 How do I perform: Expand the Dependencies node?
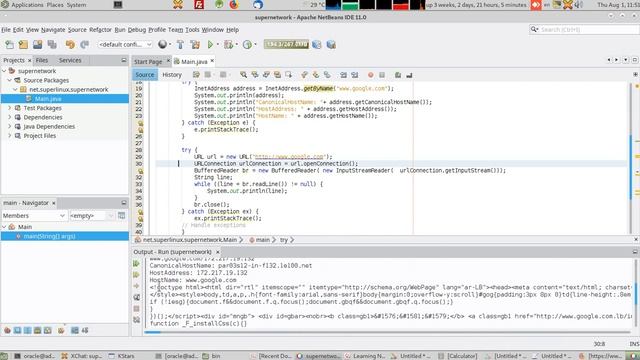point(10,117)
